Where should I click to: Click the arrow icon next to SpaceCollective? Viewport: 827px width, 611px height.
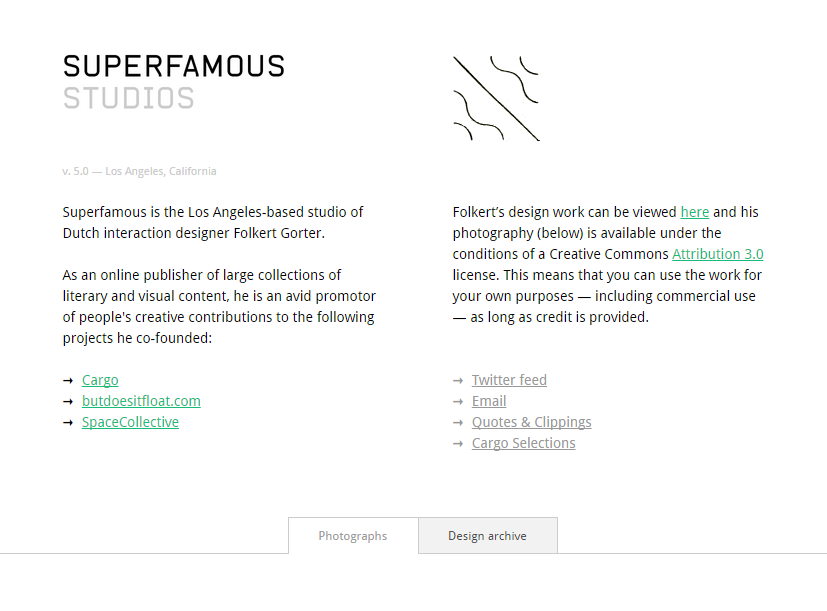point(67,422)
